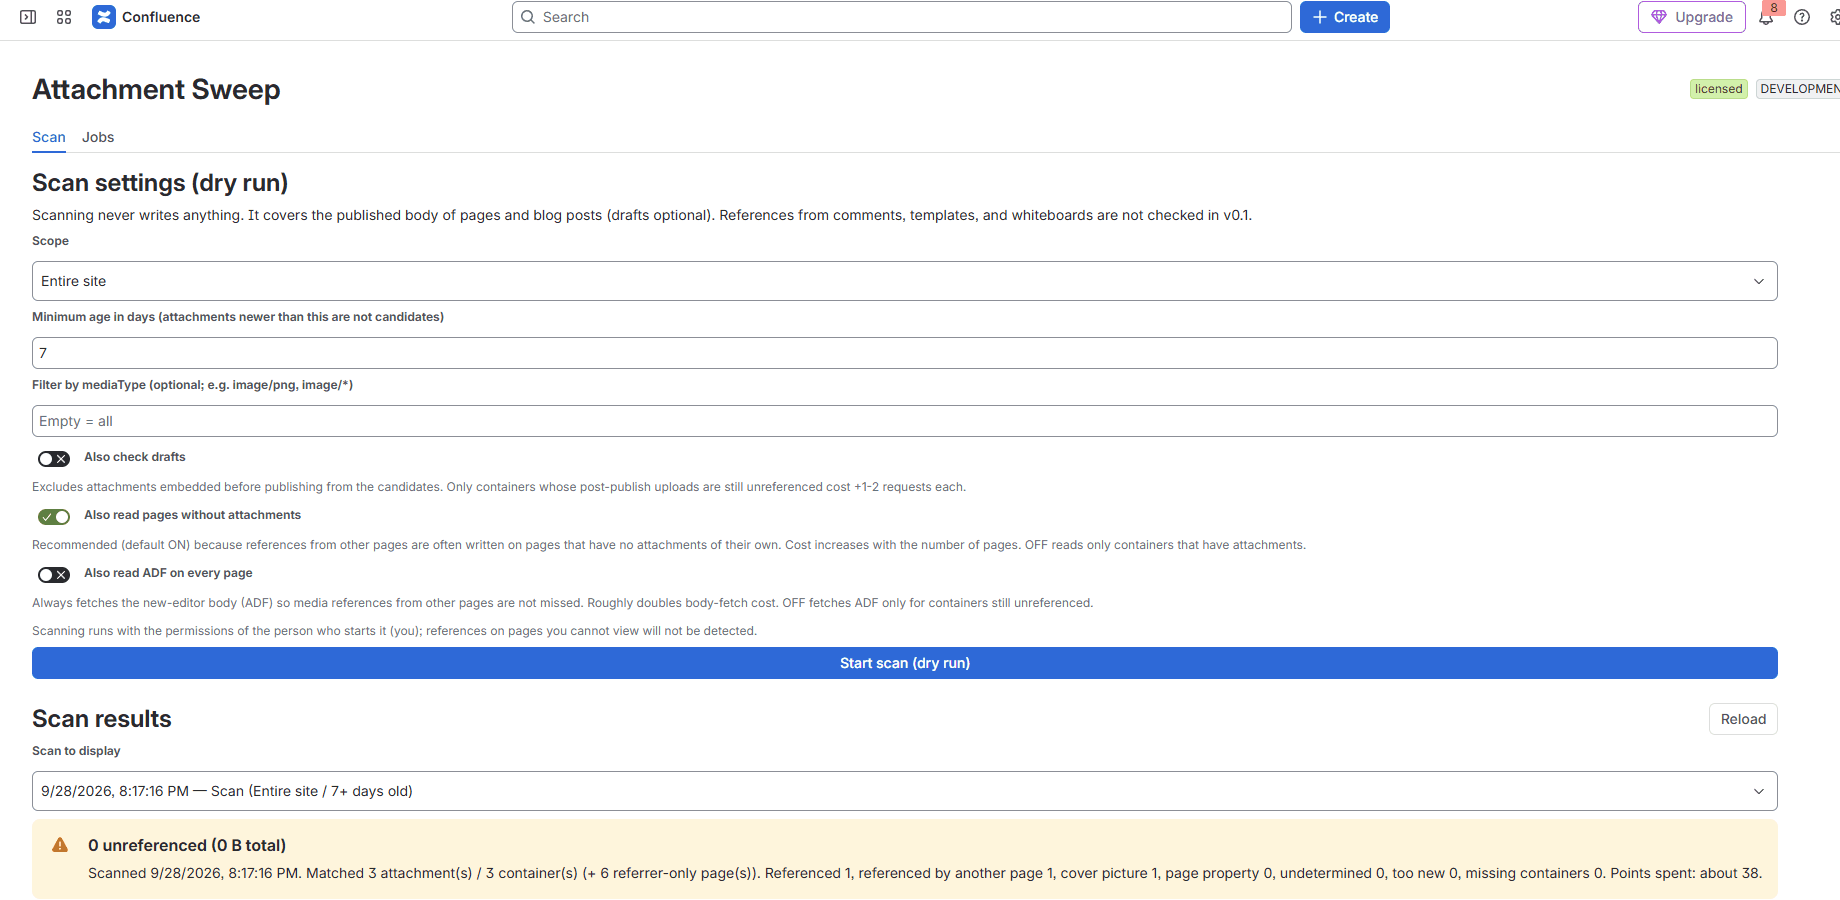Turn on Also read ADF on every page

(x=54, y=574)
